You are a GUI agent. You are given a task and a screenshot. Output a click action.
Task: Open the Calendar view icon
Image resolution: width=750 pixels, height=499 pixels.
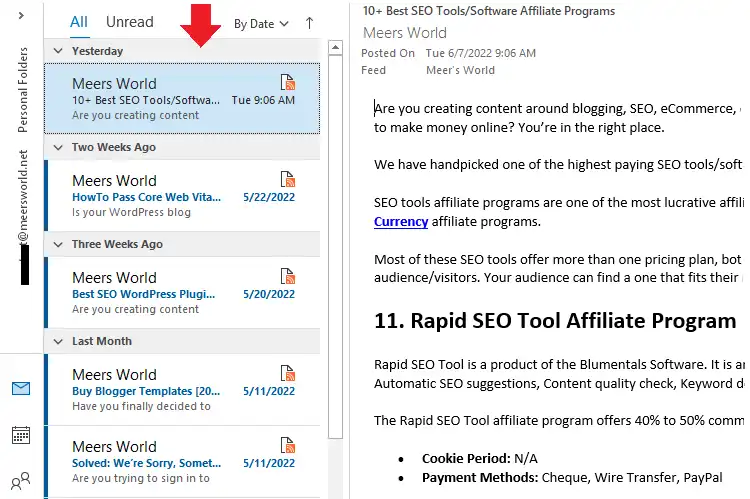21,435
